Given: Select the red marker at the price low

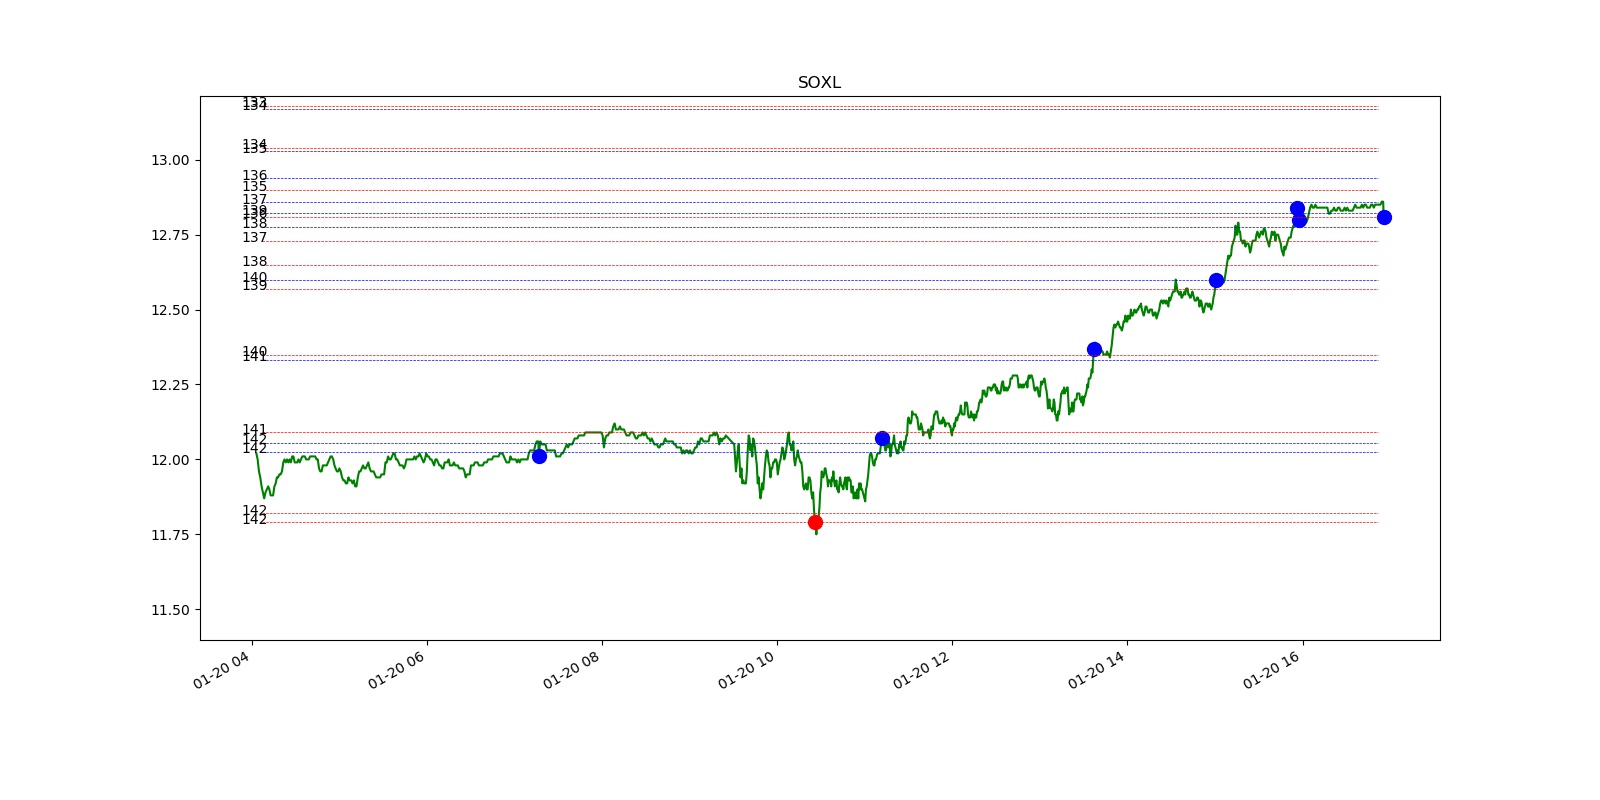Looking at the screenshot, I should pyautogui.click(x=815, y=522).
